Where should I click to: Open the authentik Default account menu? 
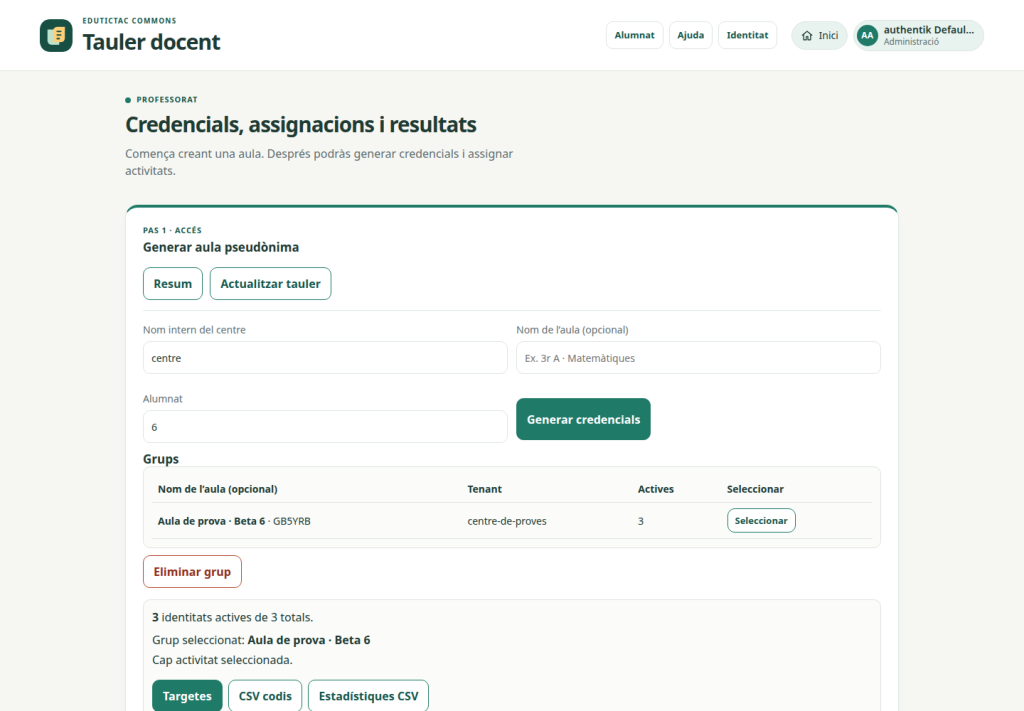click(x=918, y=35)
